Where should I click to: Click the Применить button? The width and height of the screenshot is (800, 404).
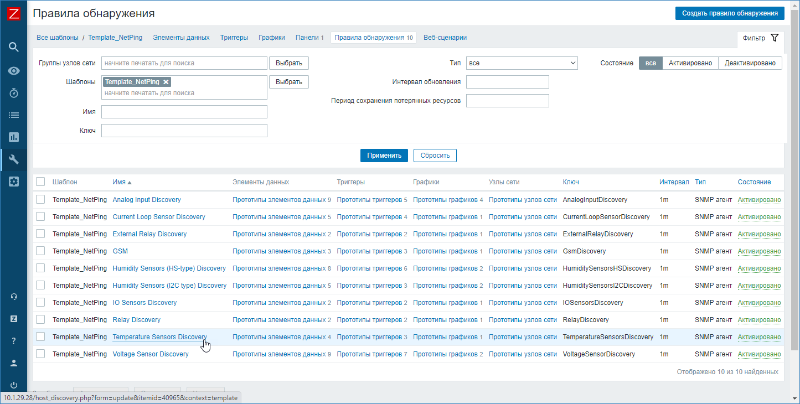coord(384,156)
